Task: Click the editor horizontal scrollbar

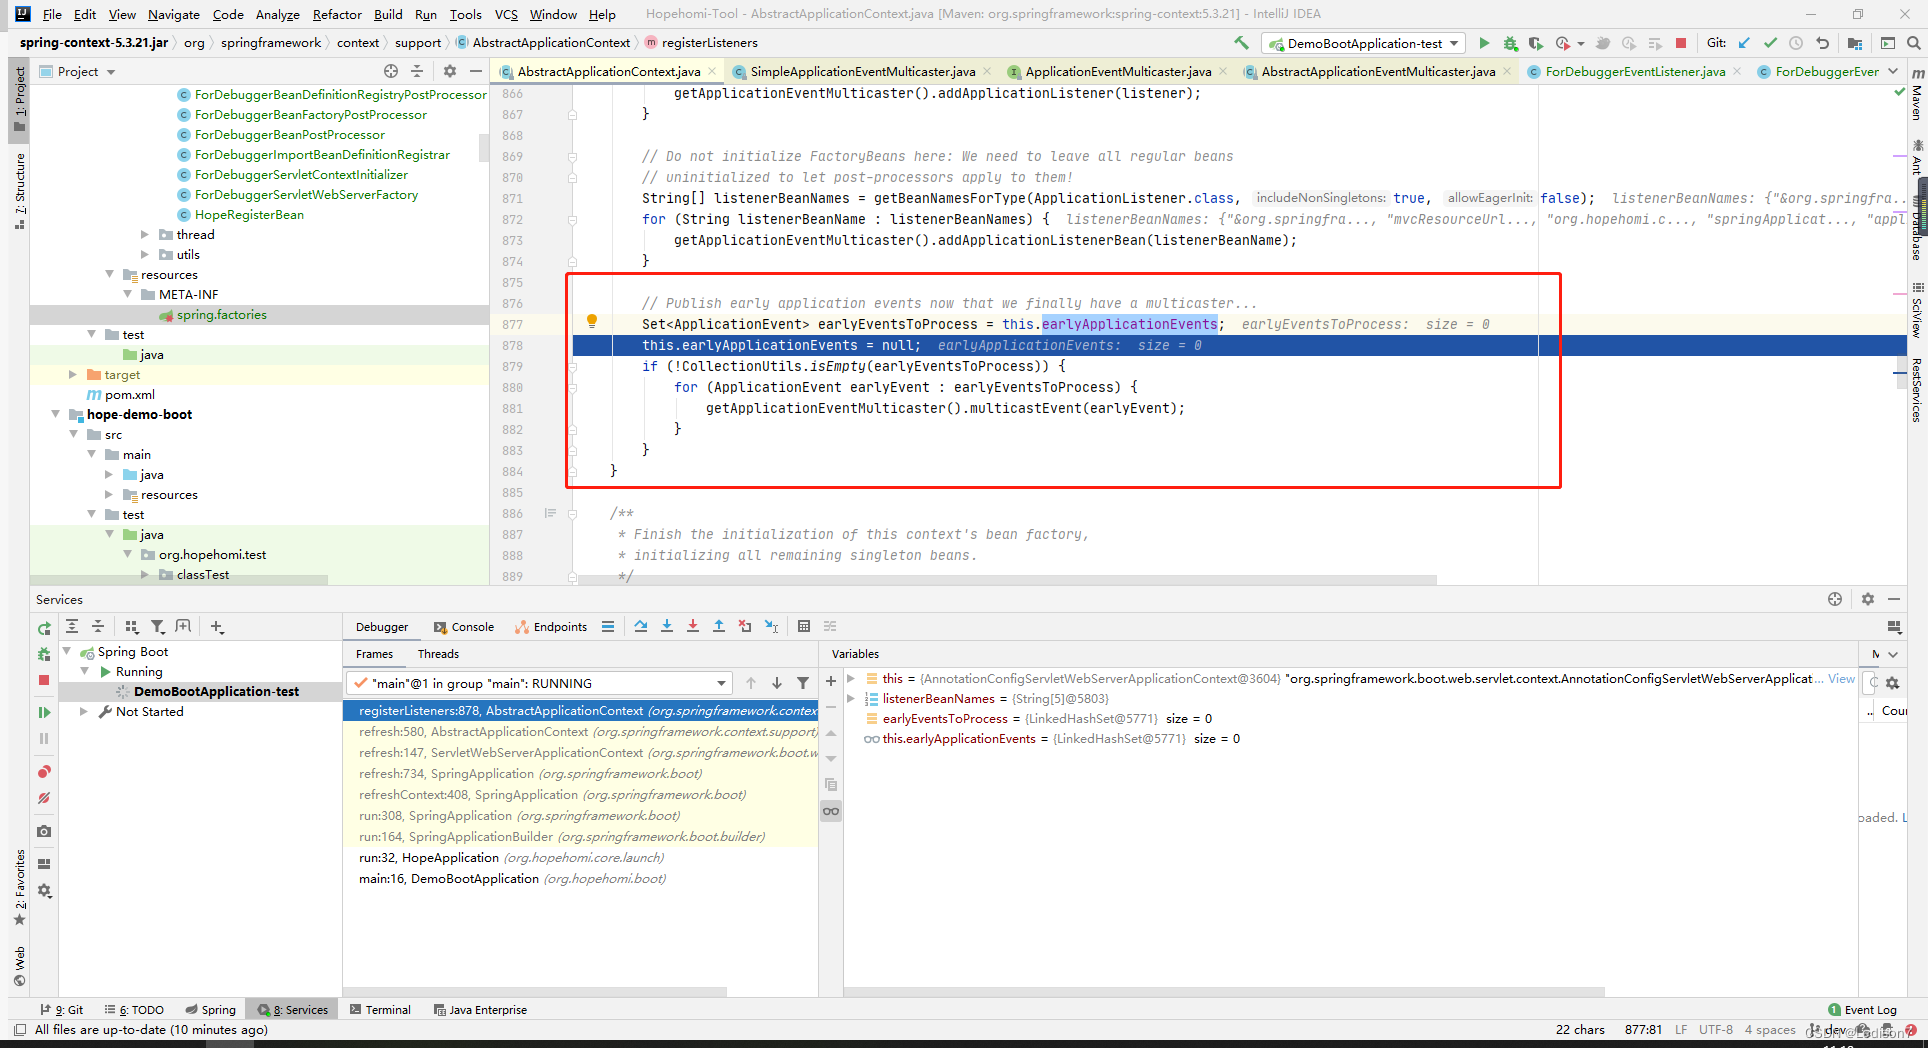Action: pos(1007,580)
